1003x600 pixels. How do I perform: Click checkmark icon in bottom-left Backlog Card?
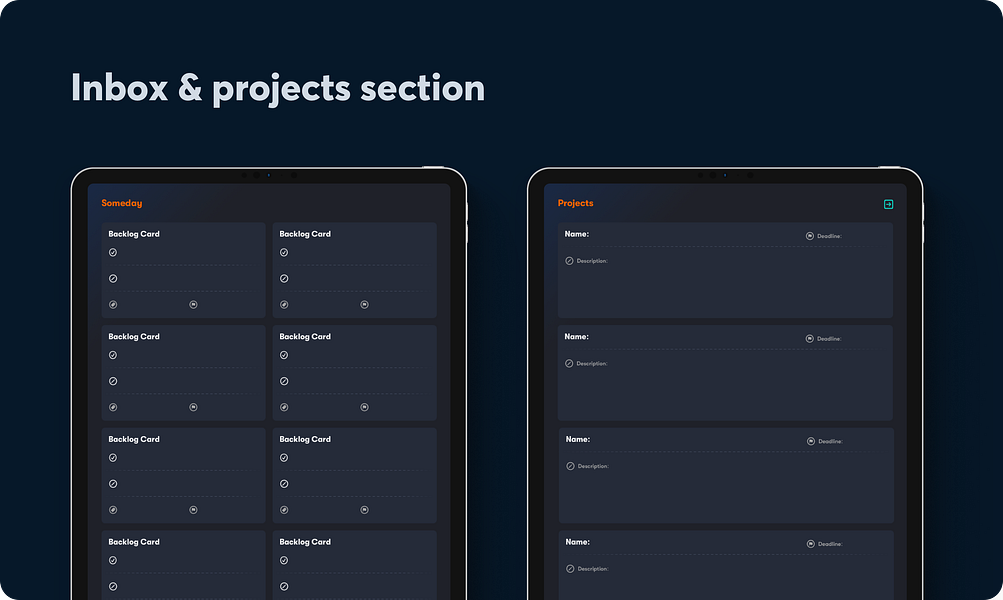[113, 560]
